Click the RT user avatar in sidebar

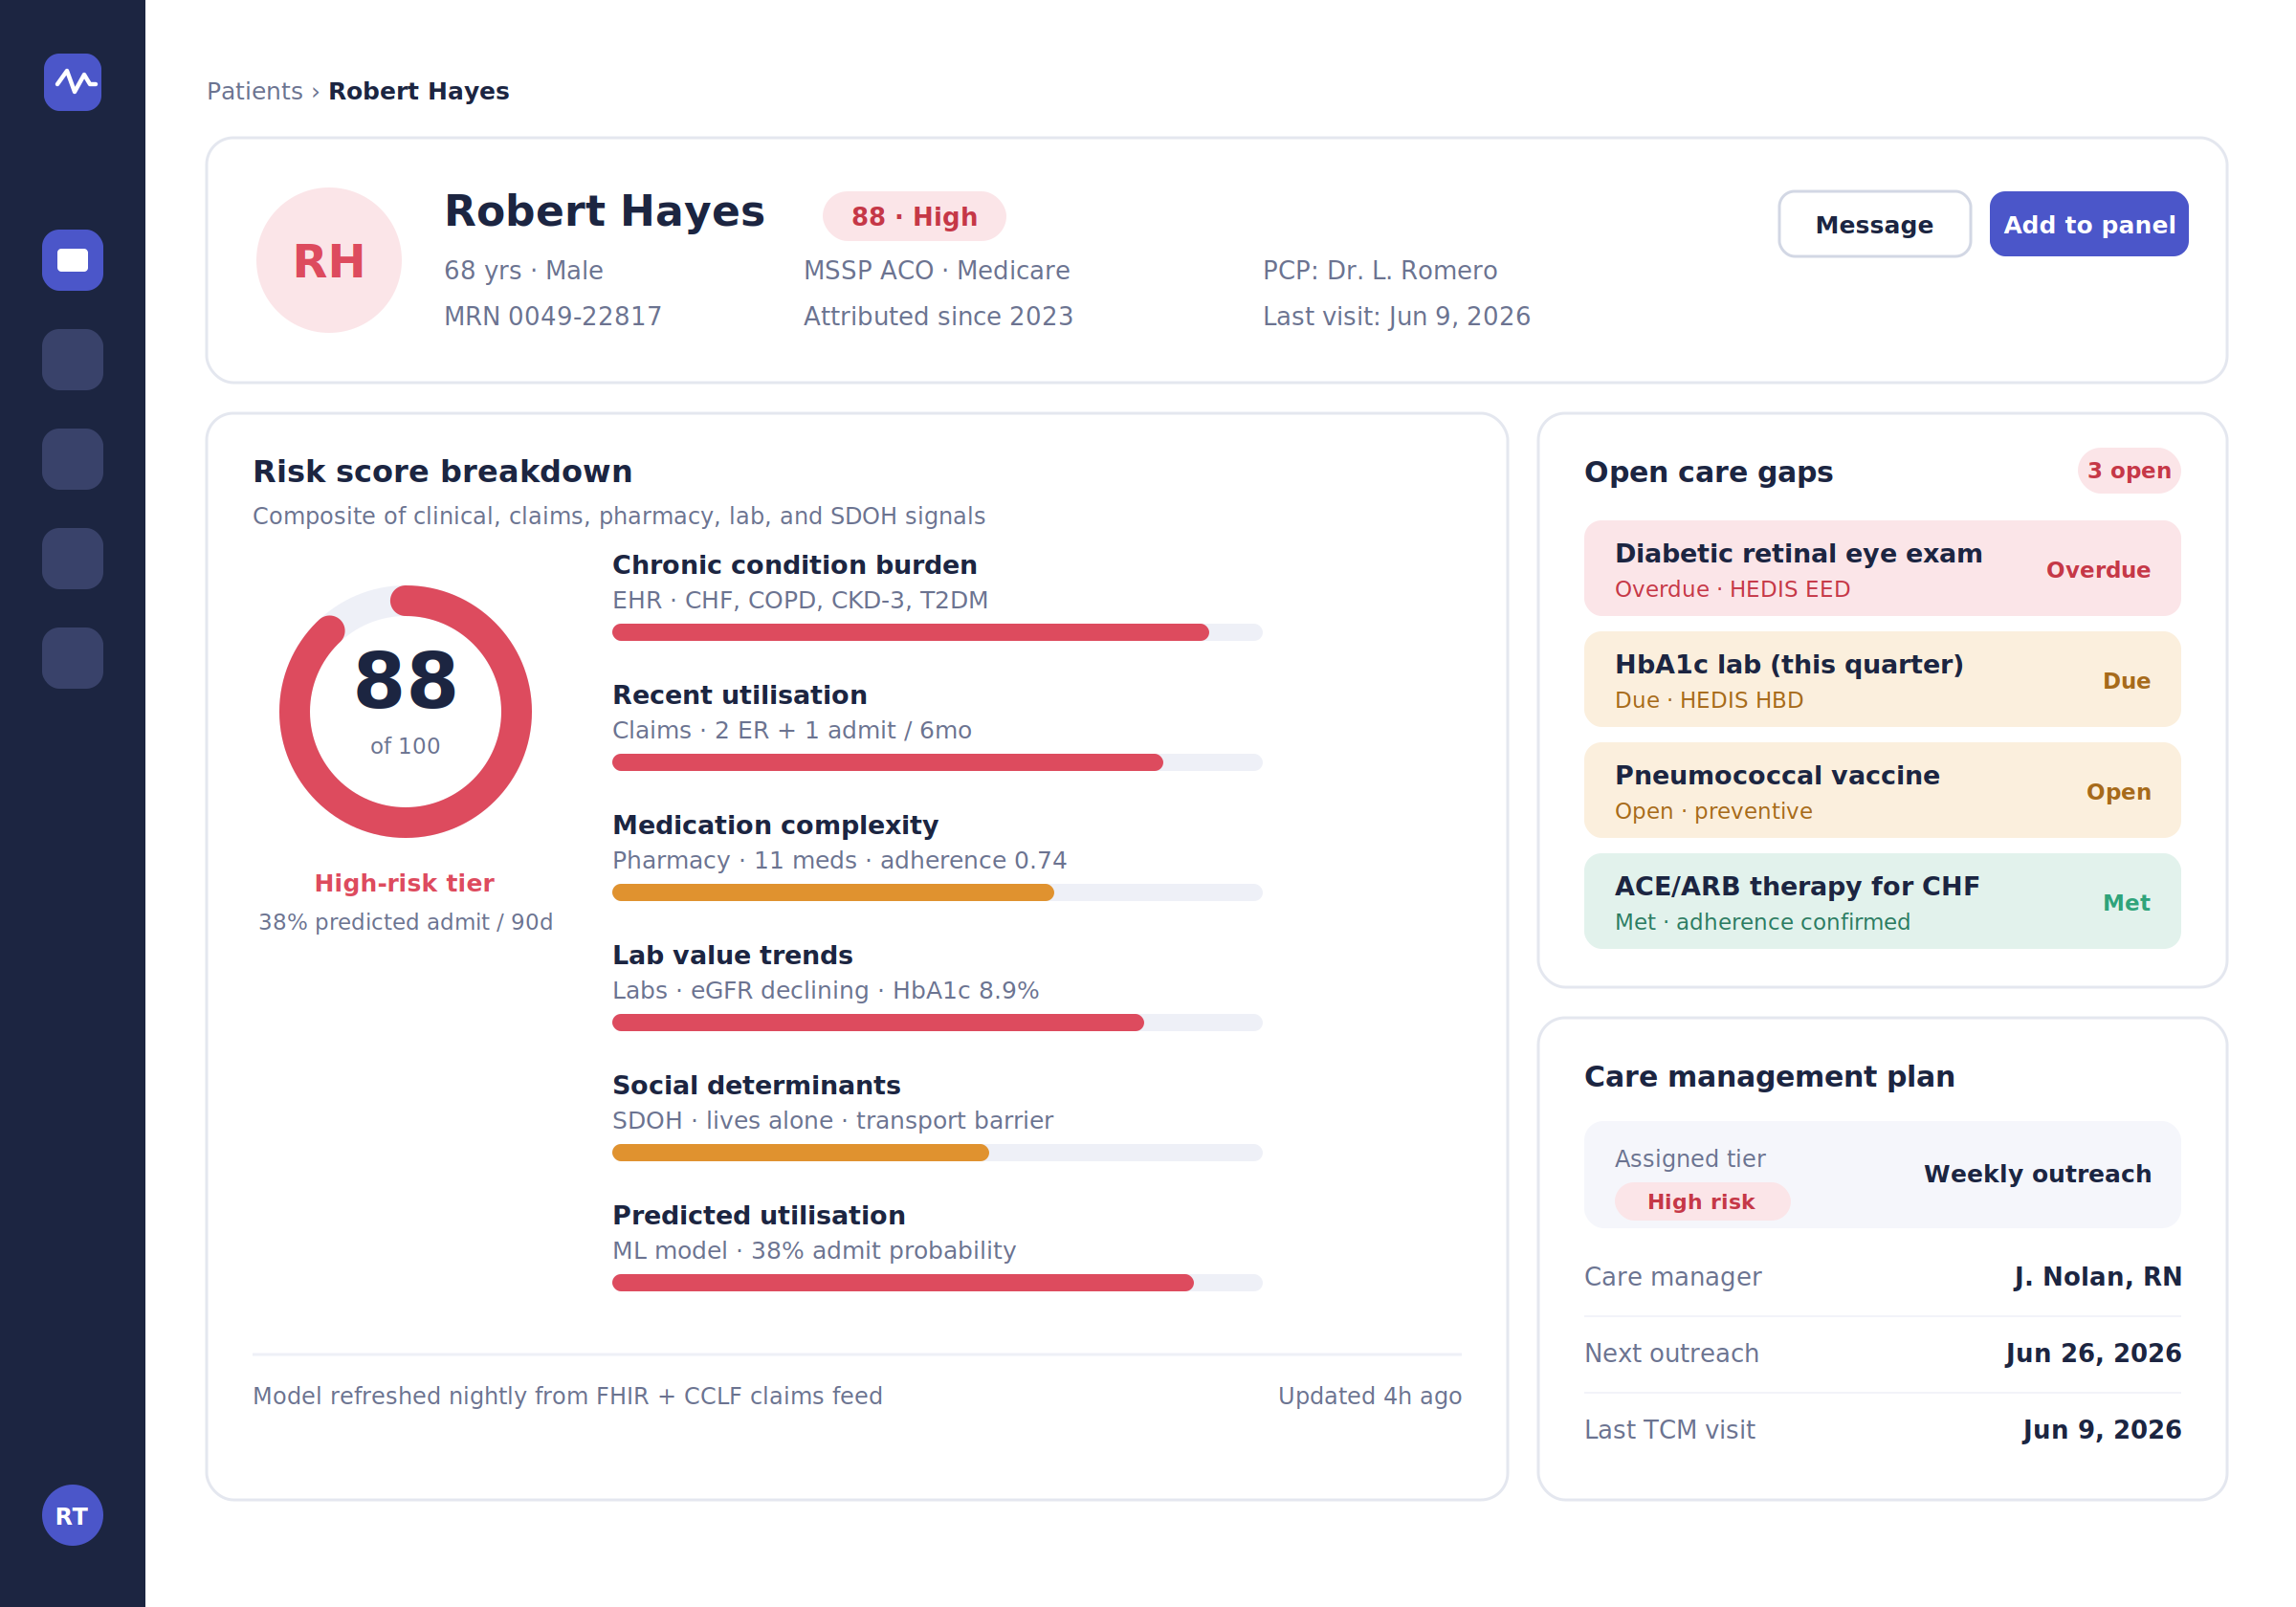tap(72, 1515)
